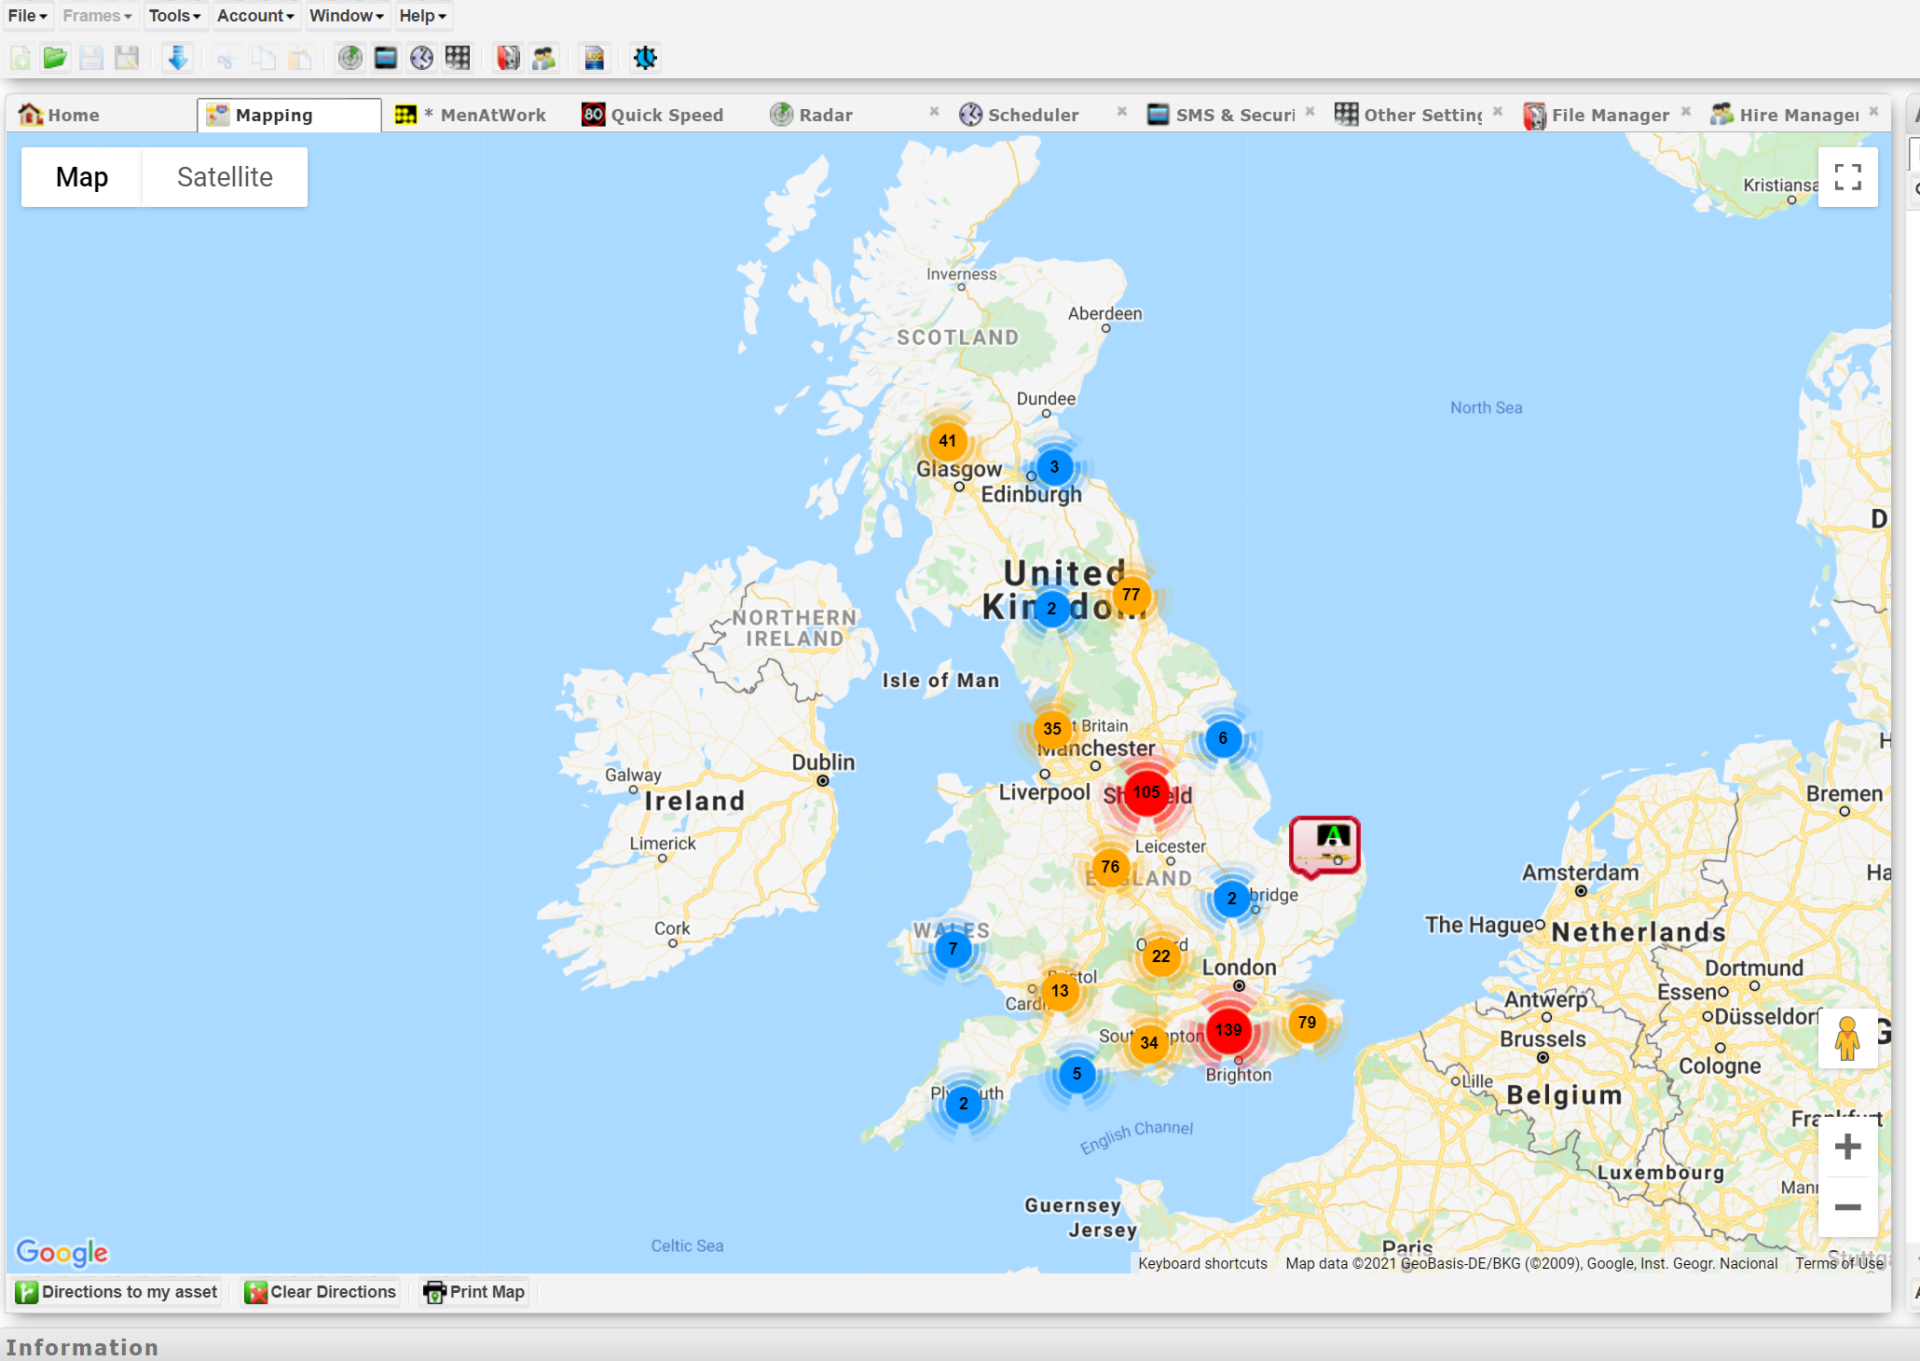The height and width of the screenshot is (1361, 1920).
Task: Open a file using the green folder icon
Action: 55,57
